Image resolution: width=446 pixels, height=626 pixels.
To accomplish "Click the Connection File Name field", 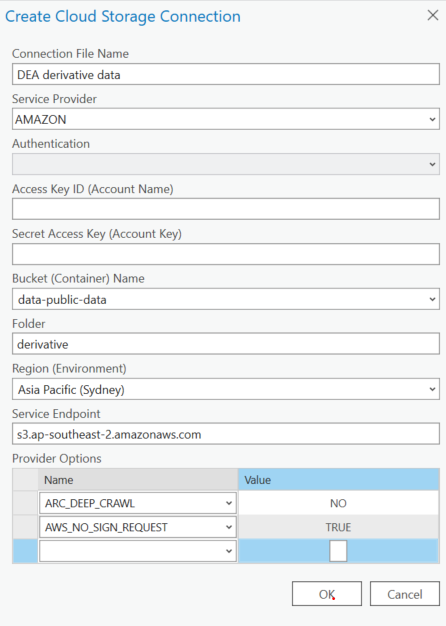I will 226,75.
